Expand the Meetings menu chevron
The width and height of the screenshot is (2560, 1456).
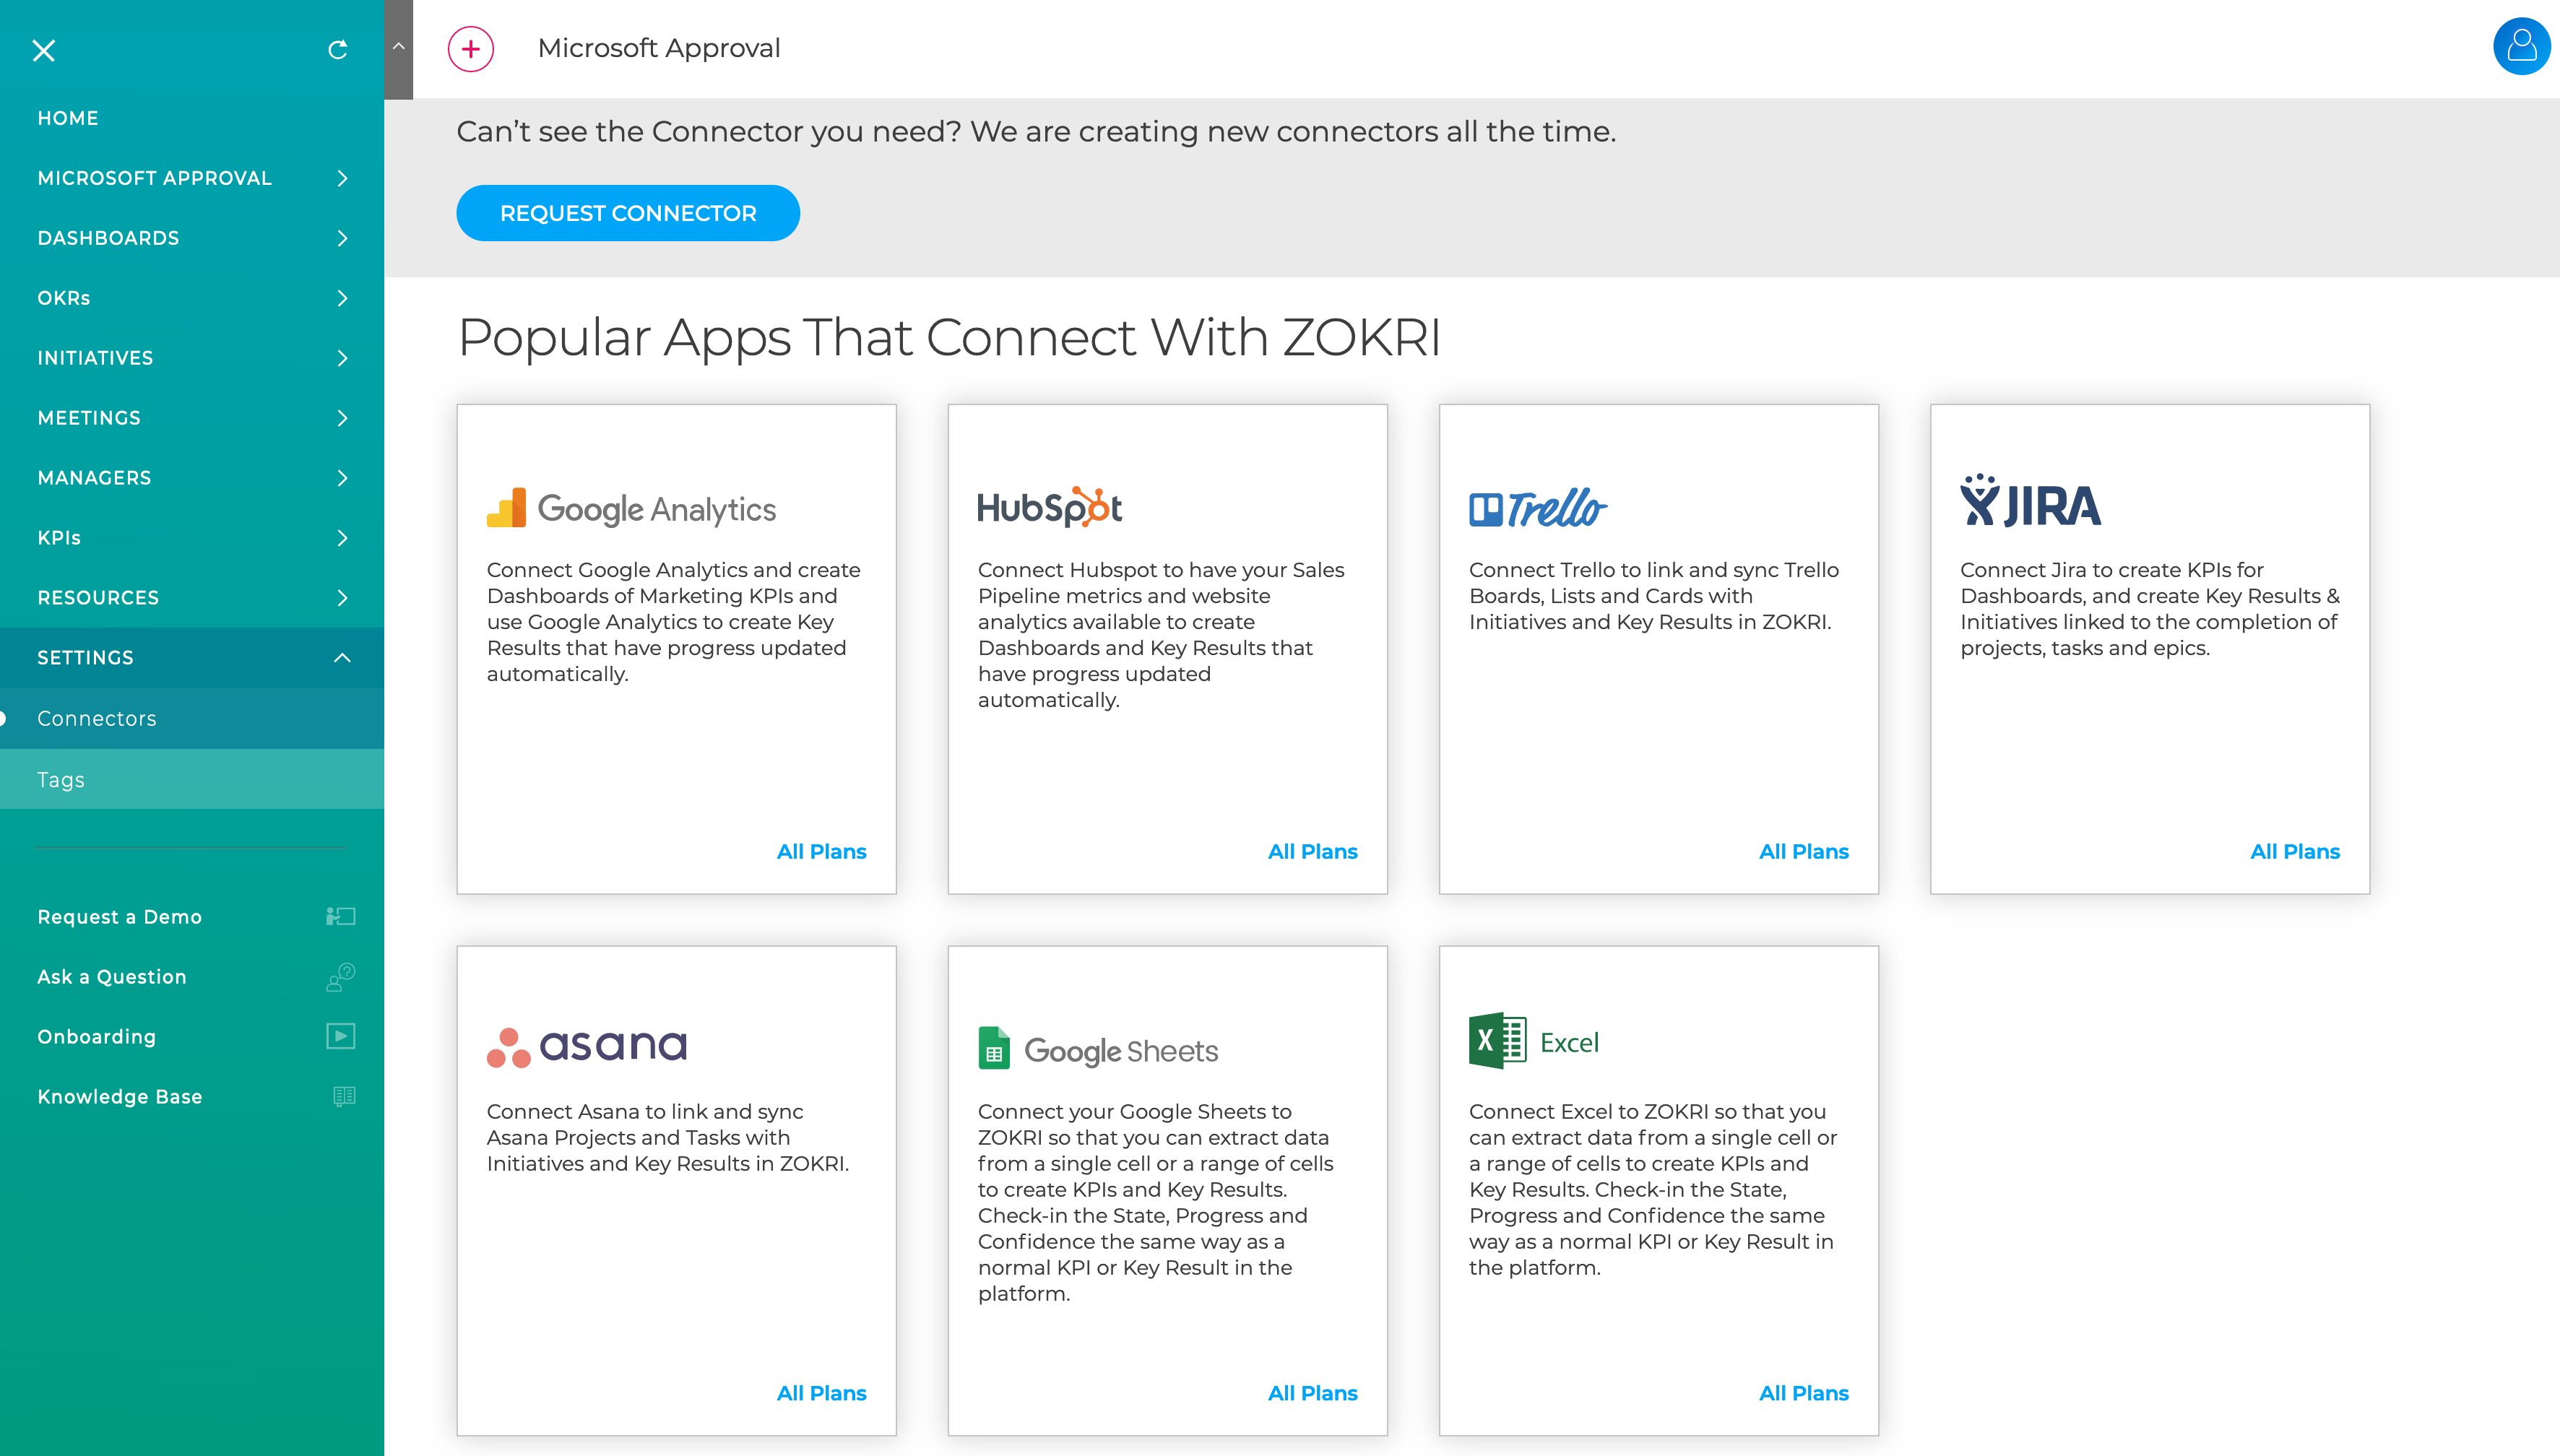point(342,418)
